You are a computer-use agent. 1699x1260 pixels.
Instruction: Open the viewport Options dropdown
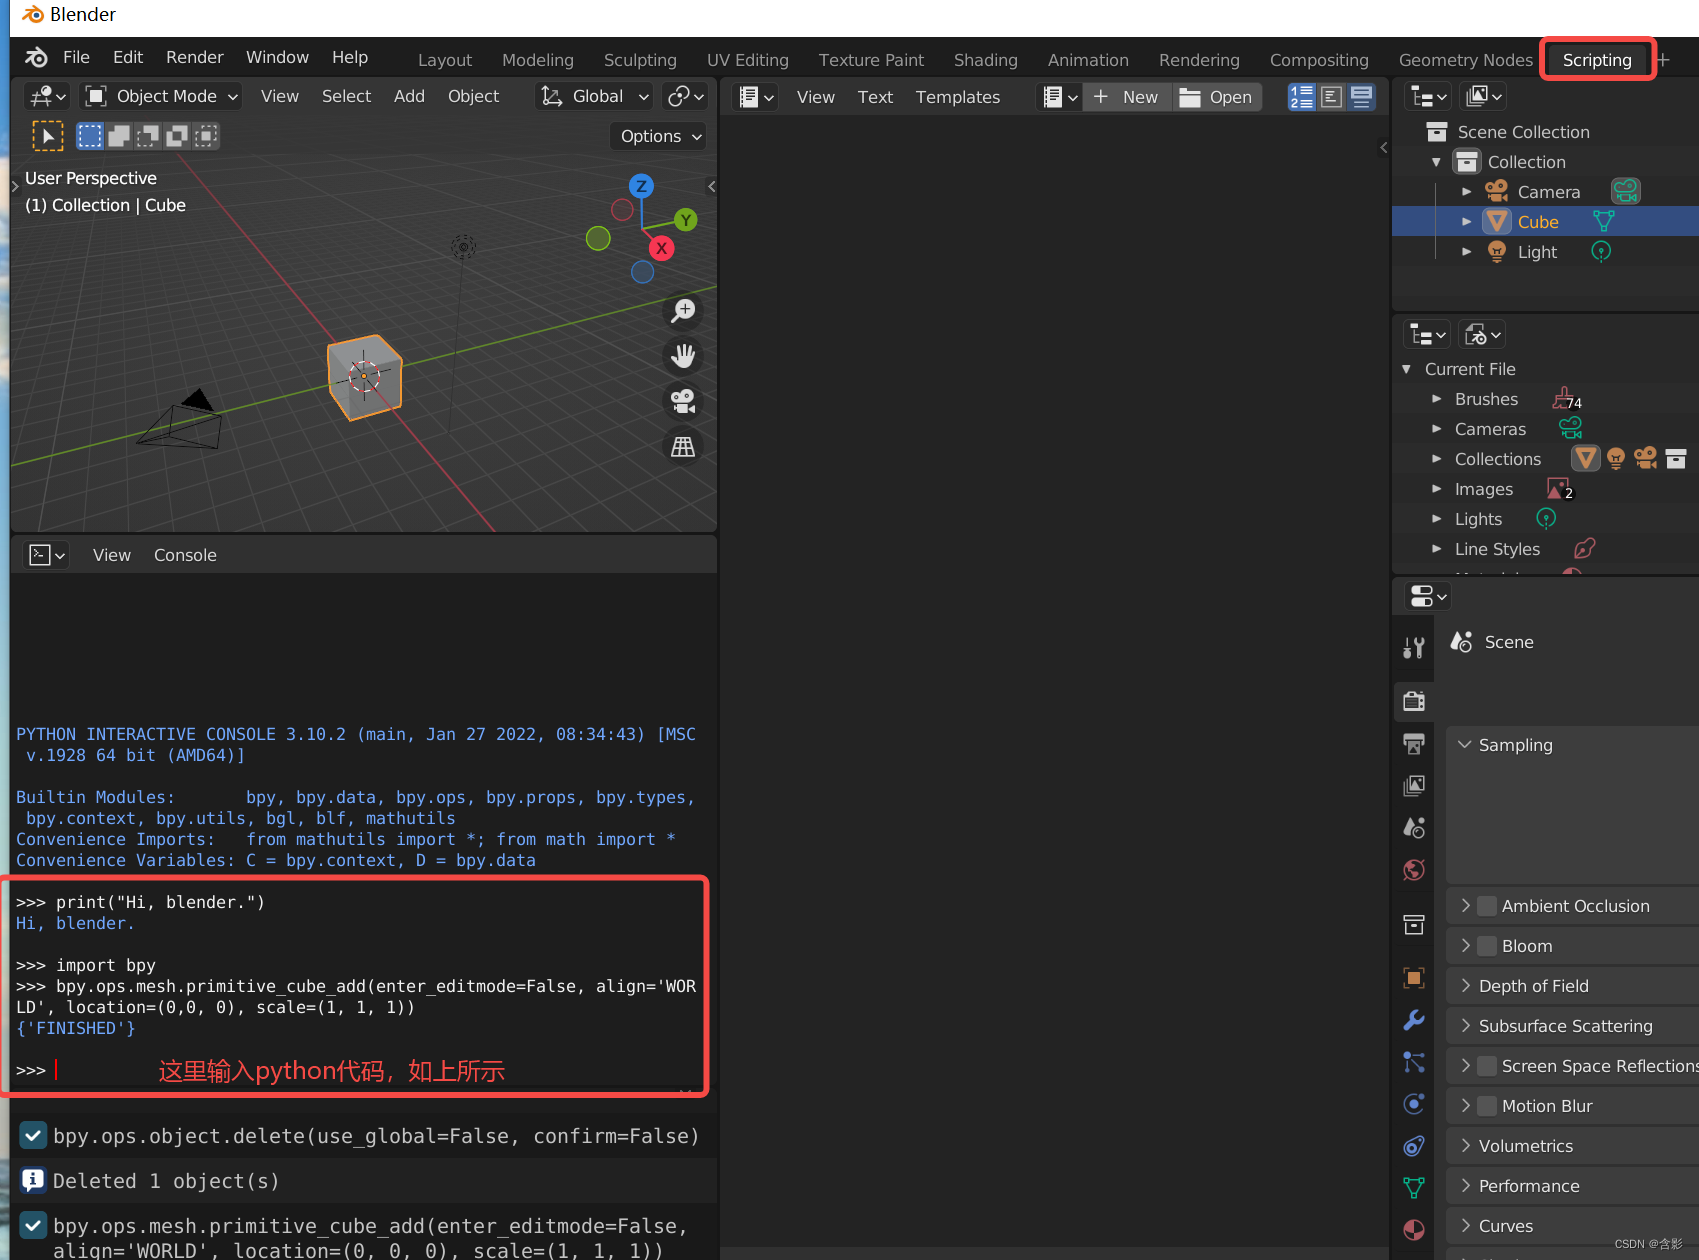pos(660,136)
